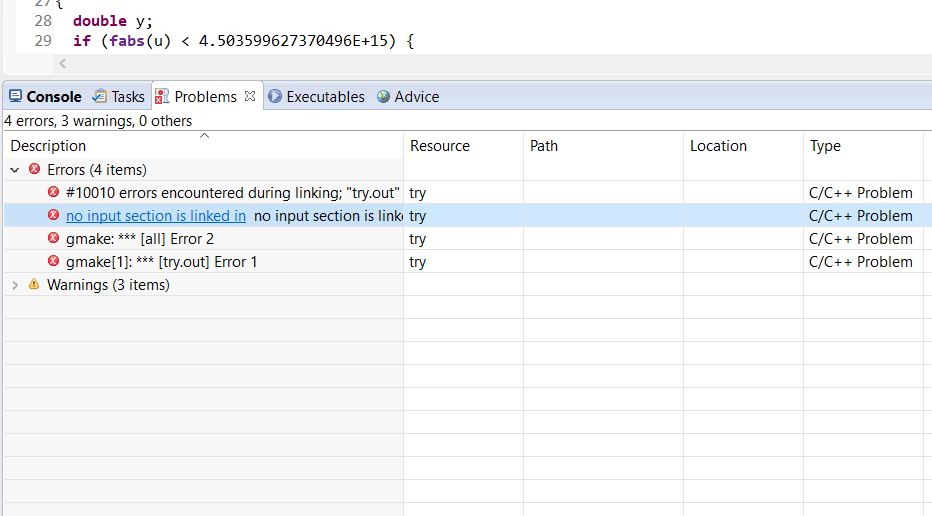932x516 pixels.
Task: Click the Problems tab's icon
Action: tap(162, 97)
